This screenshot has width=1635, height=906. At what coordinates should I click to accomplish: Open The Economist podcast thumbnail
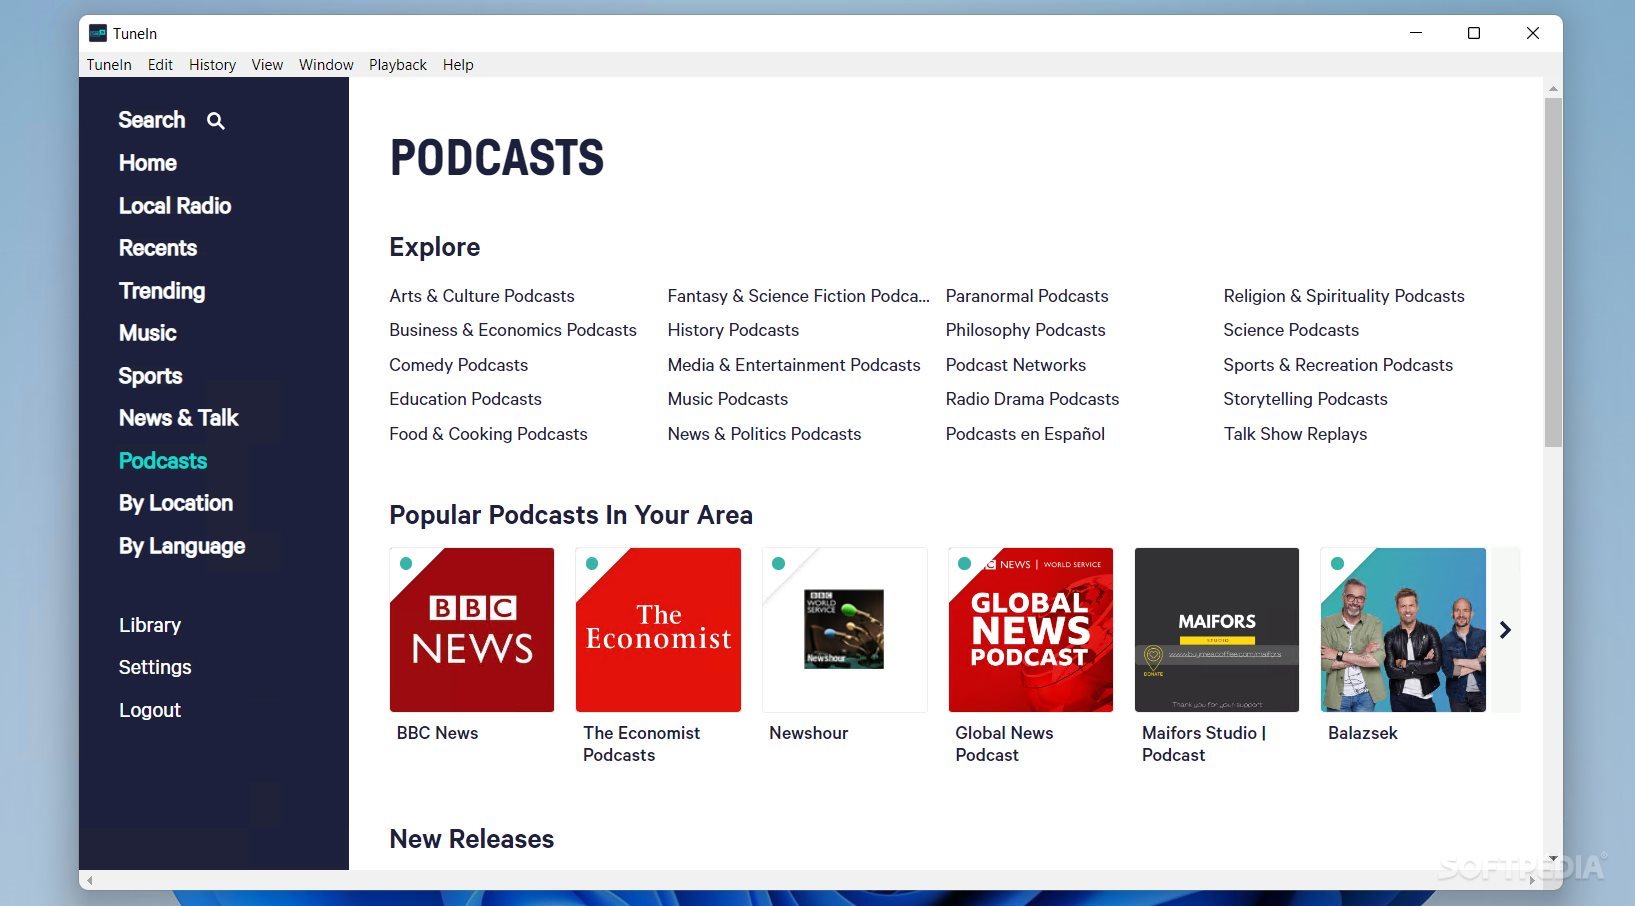click(x=658, y=630)
